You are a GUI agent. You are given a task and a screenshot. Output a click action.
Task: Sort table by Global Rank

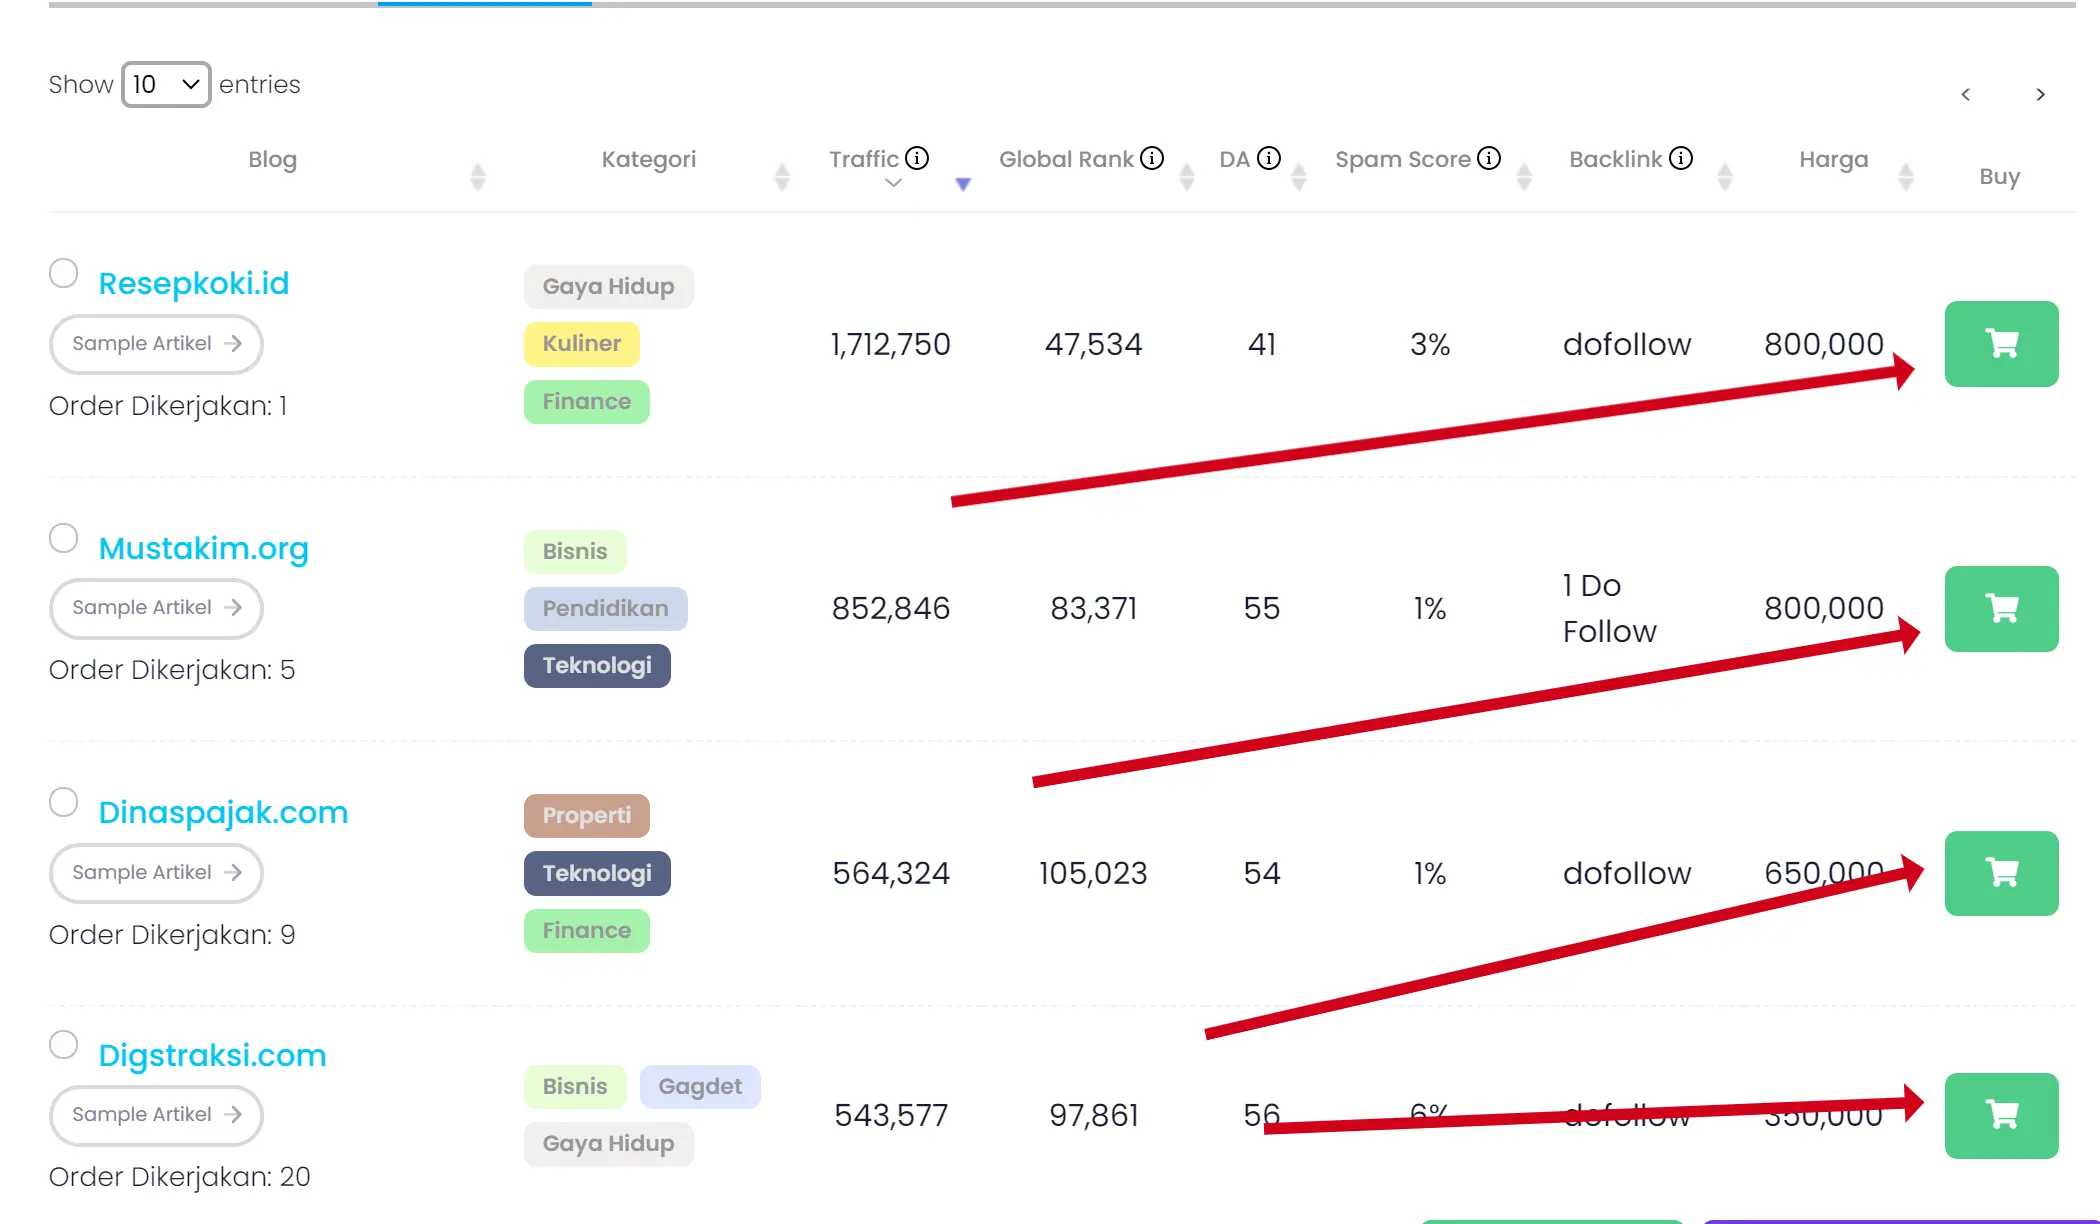(1187, 177)
